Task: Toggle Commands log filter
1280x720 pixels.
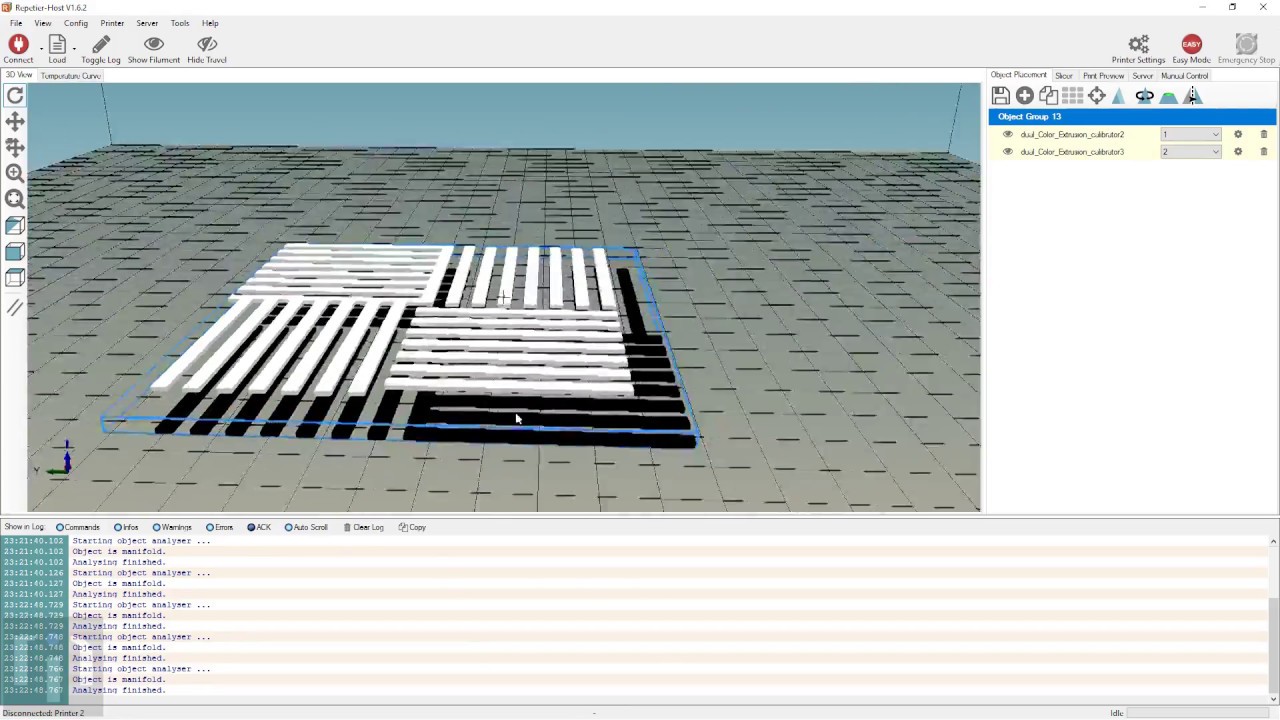Action: tap(78, 527)
